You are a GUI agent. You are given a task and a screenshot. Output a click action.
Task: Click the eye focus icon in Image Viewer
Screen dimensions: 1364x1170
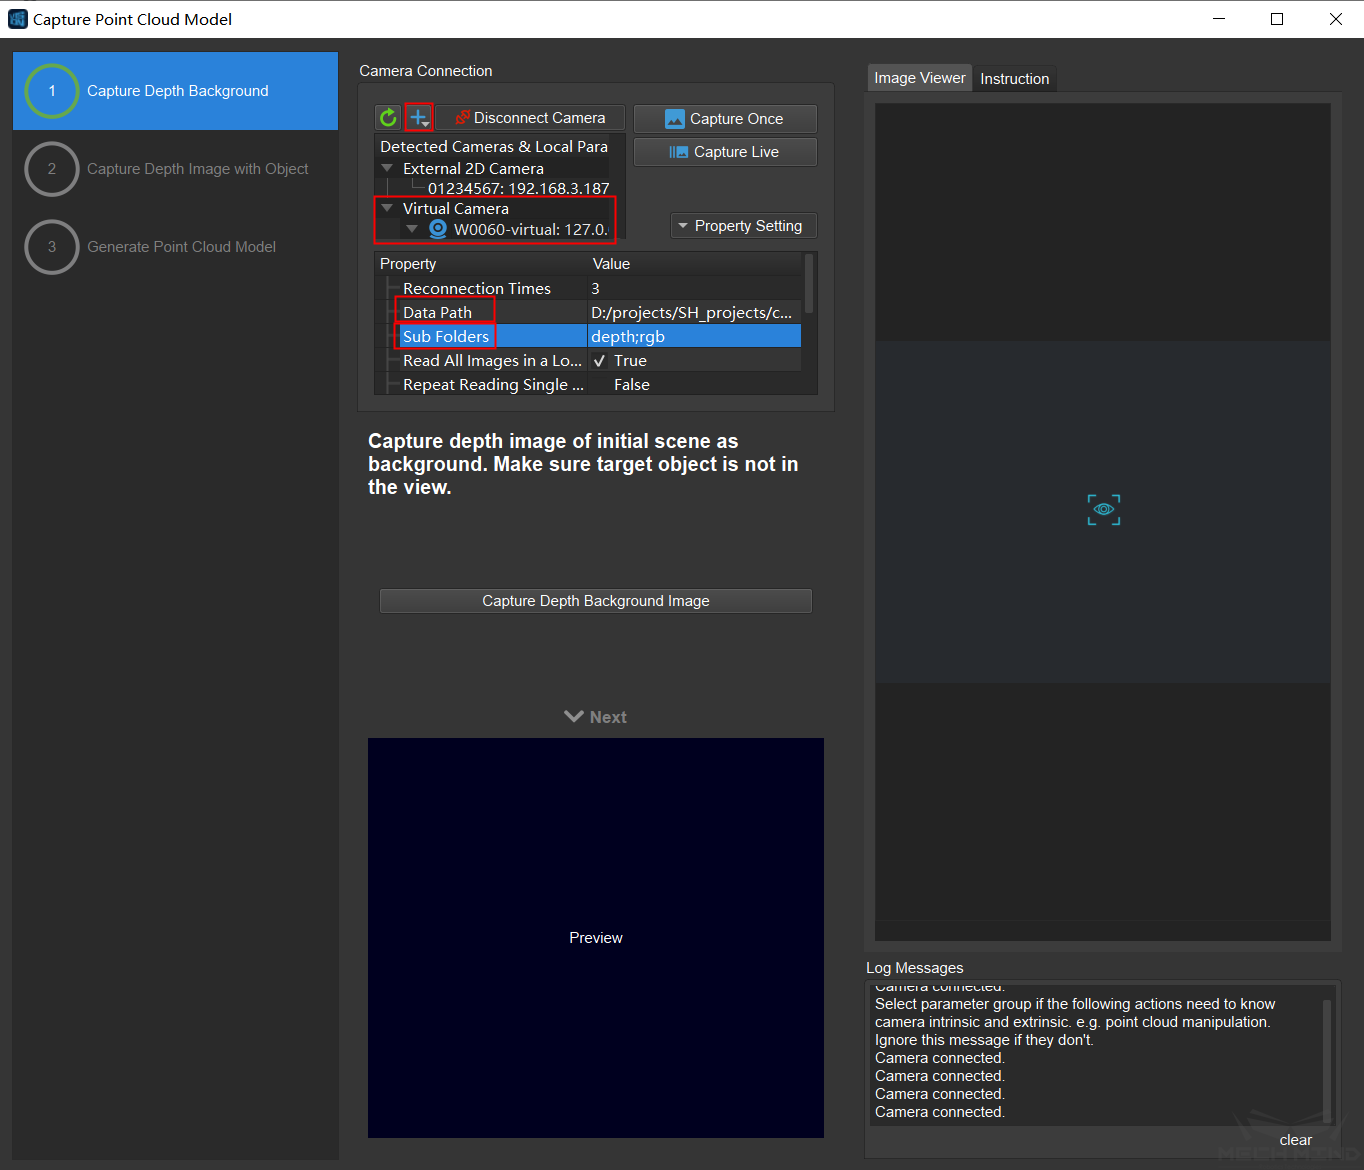[x=1103, y=510]
